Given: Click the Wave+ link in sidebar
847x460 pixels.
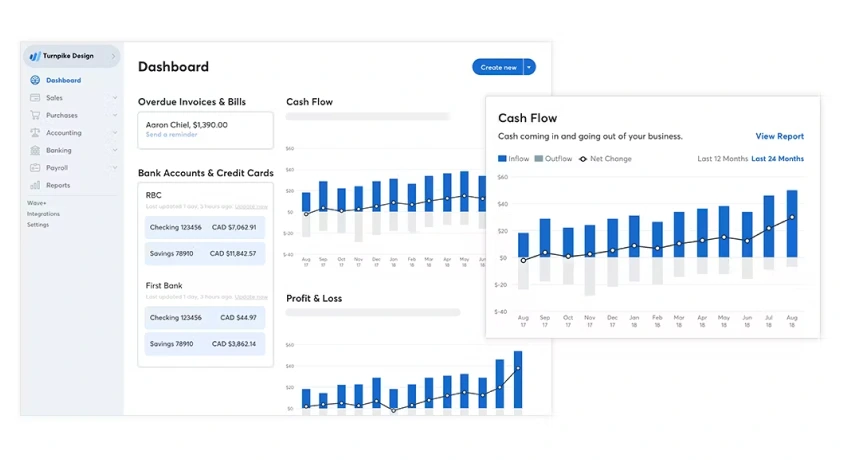Looking at the screenshot, I should point(37,203).
